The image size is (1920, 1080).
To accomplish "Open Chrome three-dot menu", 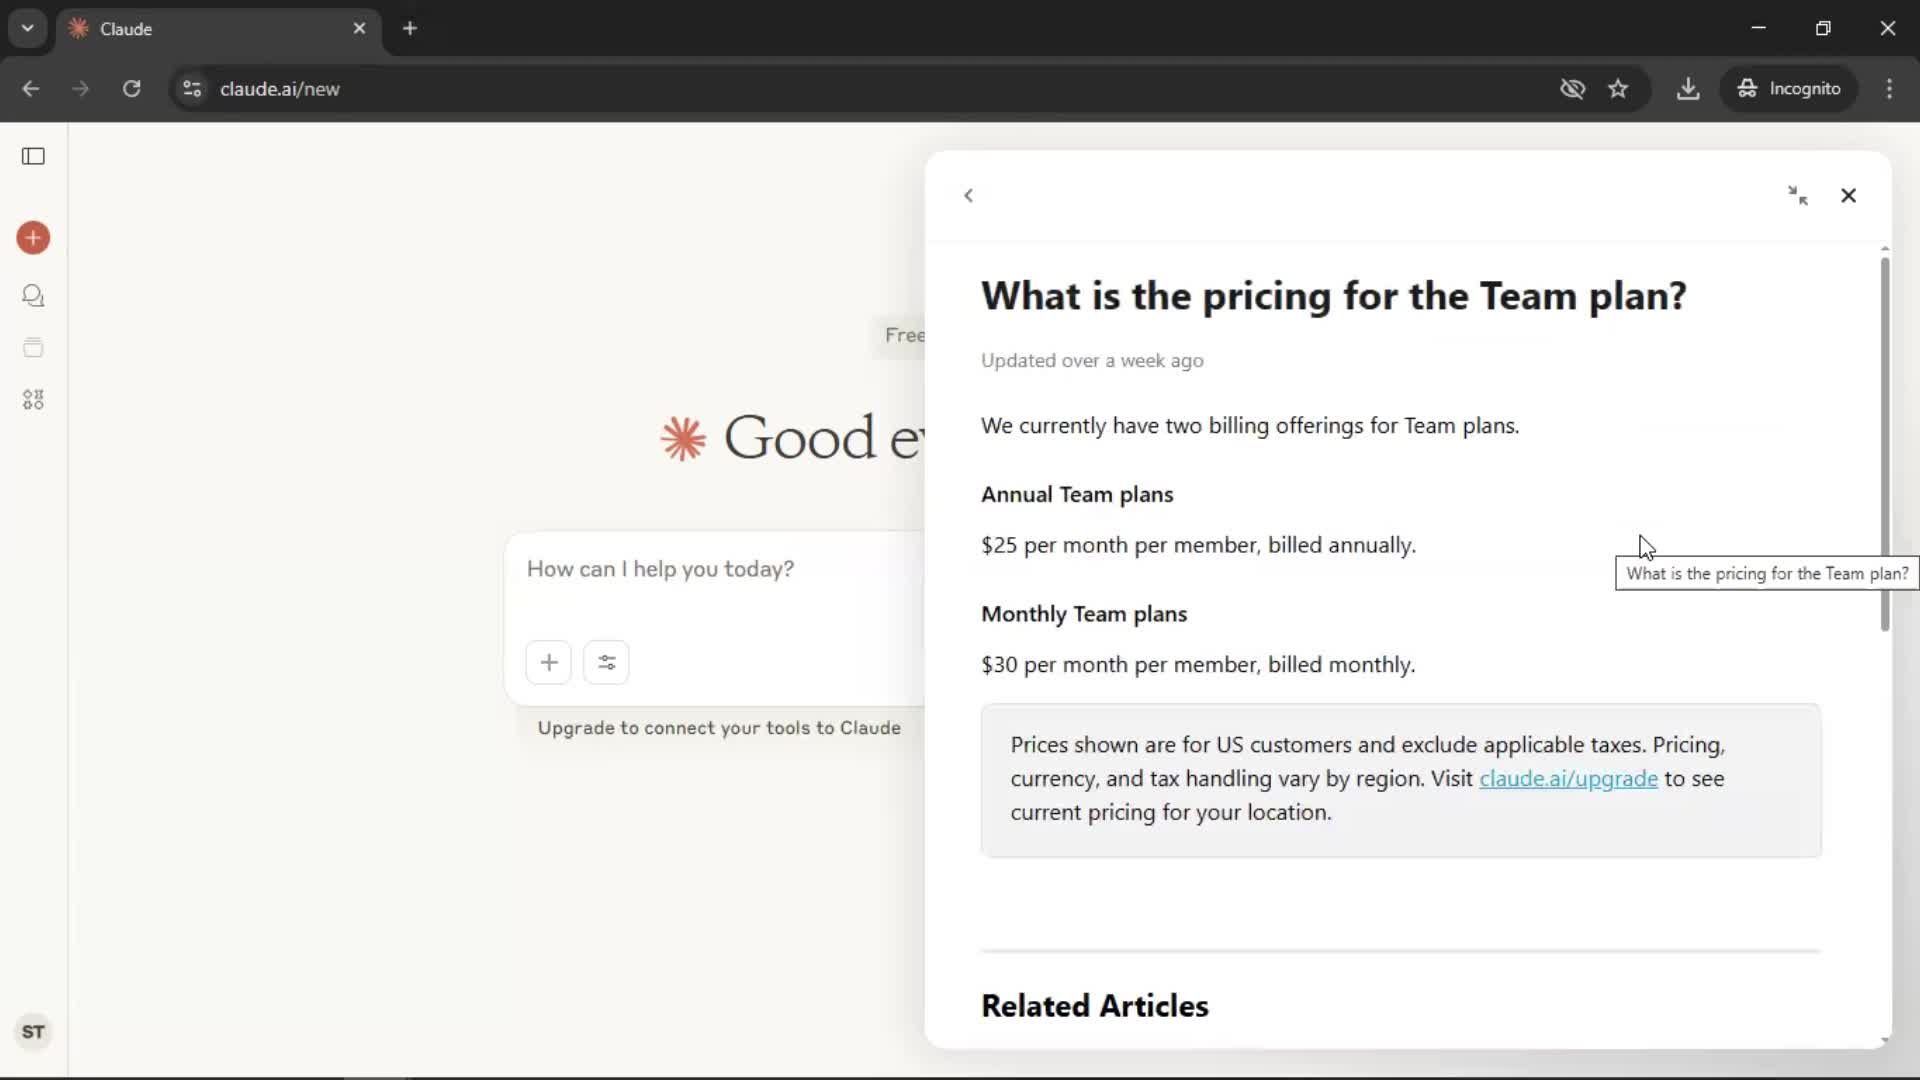I will (x=1889, y=88).
